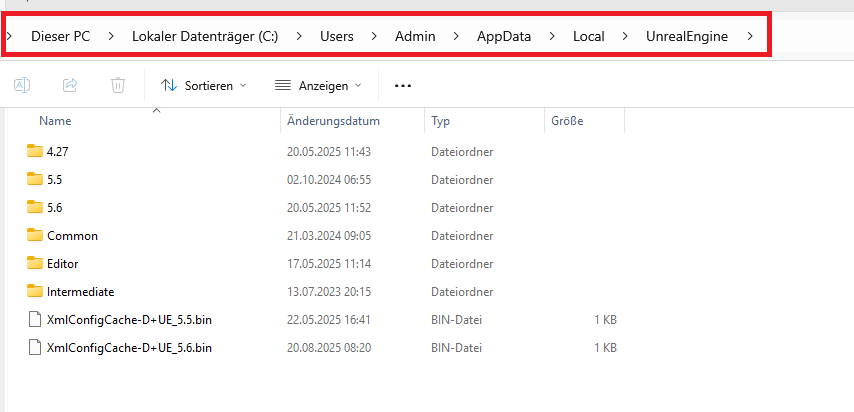Open the three-dots more options menu
The width and height of the screenshot is (854, 412).
click(403, 86)
